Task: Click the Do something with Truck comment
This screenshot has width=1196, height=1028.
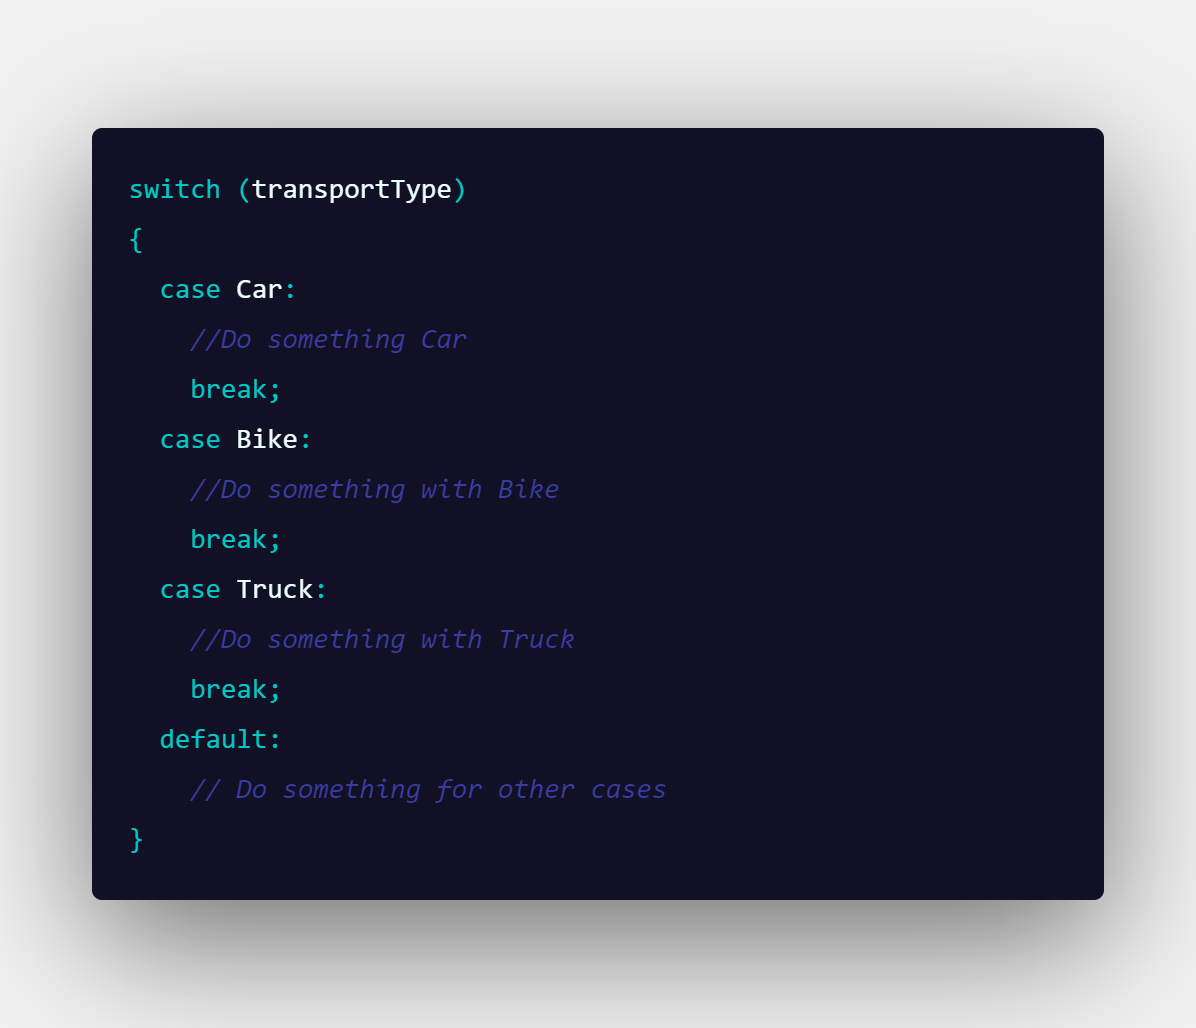Action: pos(382,639)
